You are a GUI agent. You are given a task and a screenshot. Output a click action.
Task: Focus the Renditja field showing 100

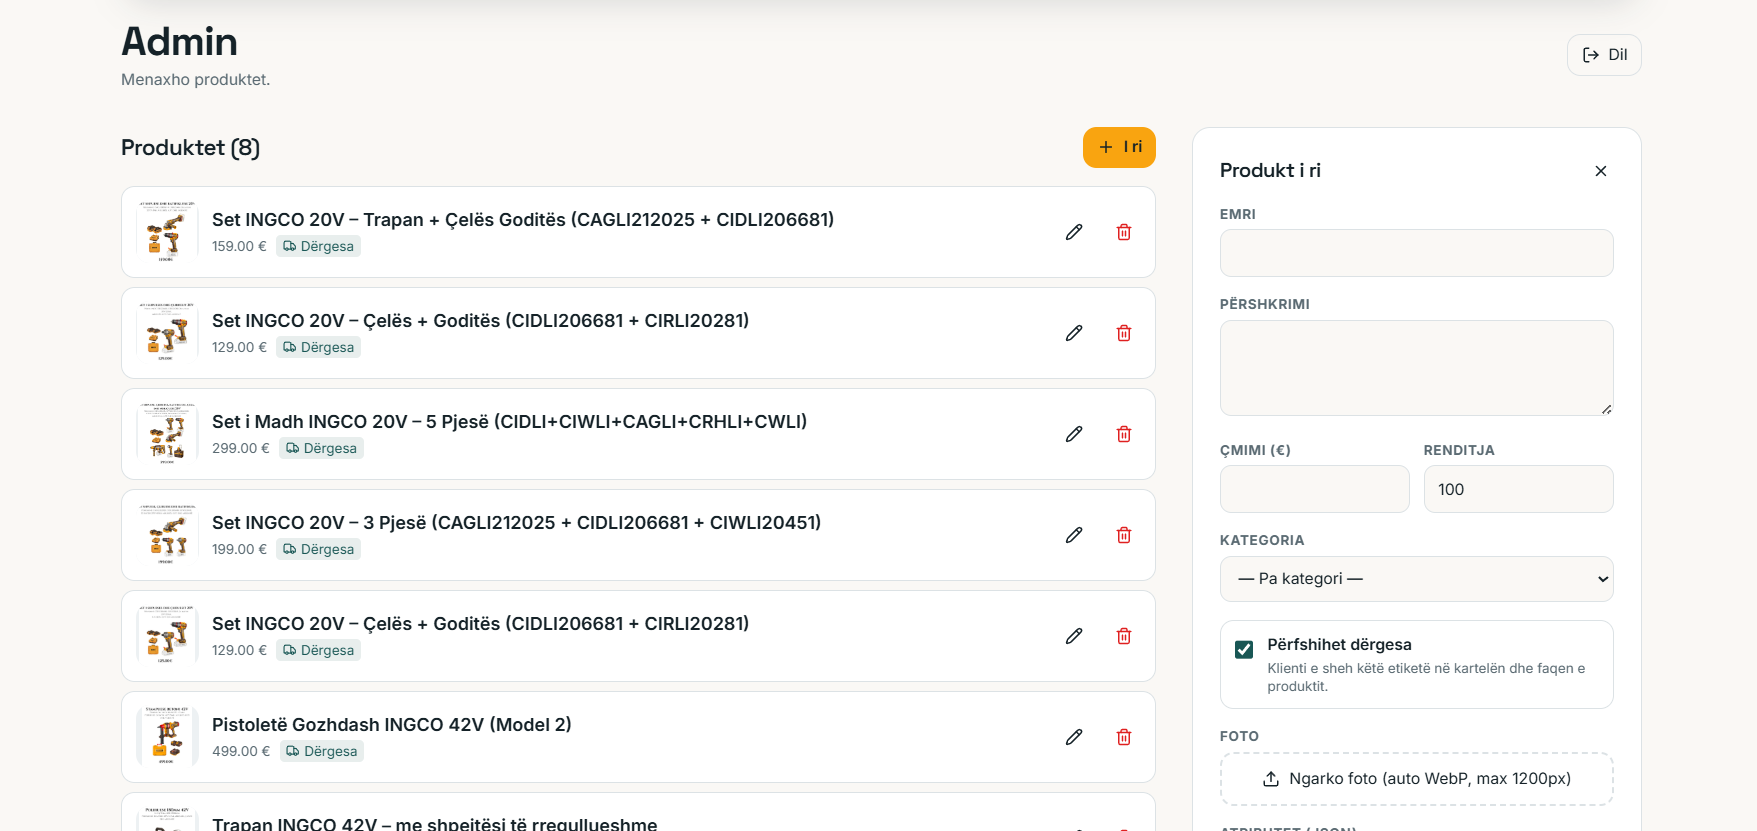click(x=1518, y=489)
